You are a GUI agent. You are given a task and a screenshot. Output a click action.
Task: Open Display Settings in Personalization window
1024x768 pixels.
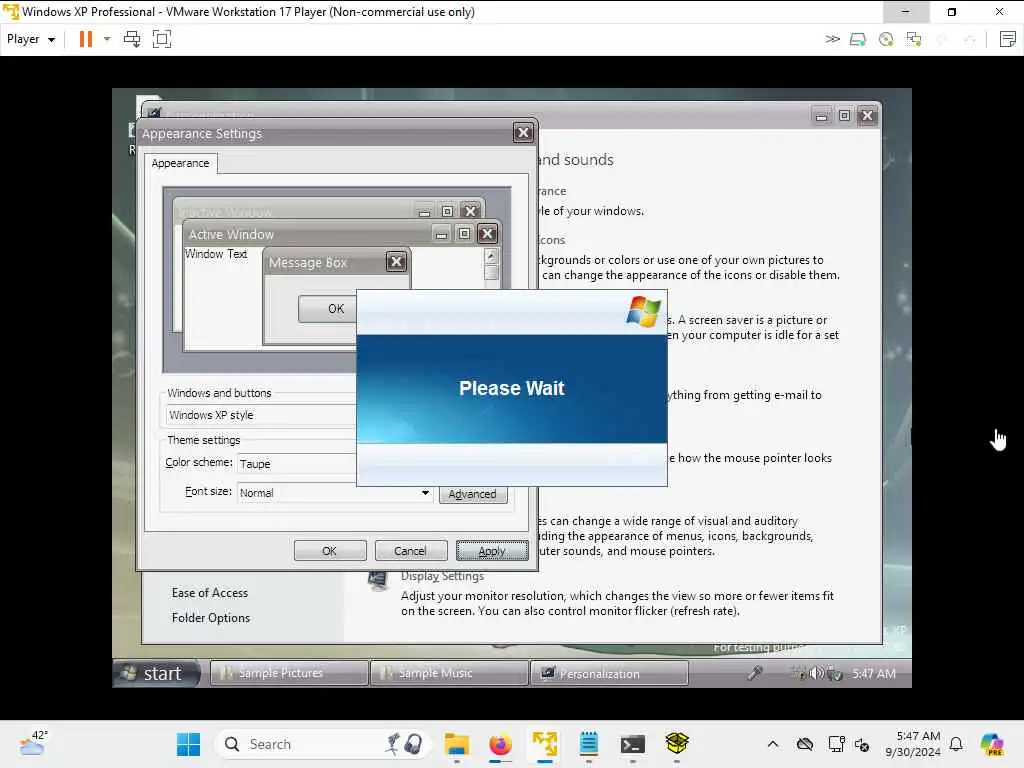pyautogui.click(x=442, y=576)
